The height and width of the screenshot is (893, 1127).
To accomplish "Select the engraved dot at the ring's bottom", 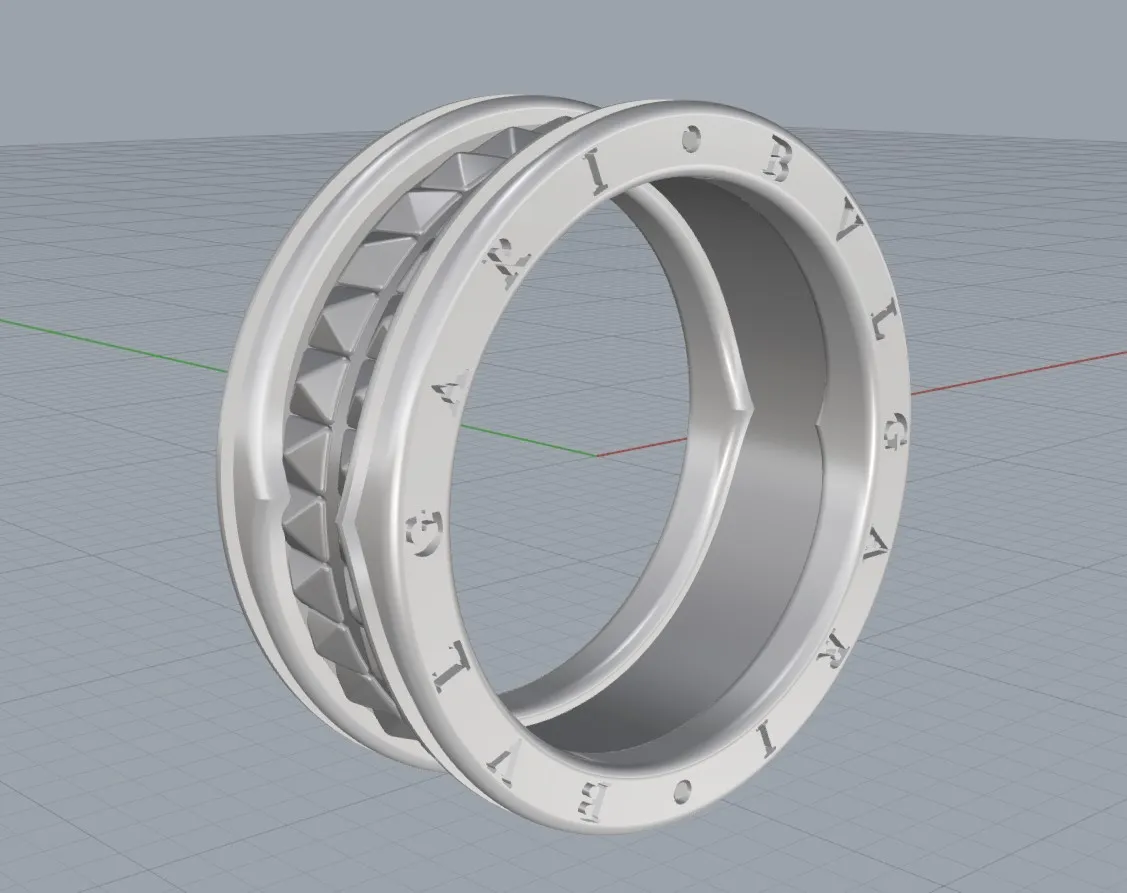I will coord(682,793).
